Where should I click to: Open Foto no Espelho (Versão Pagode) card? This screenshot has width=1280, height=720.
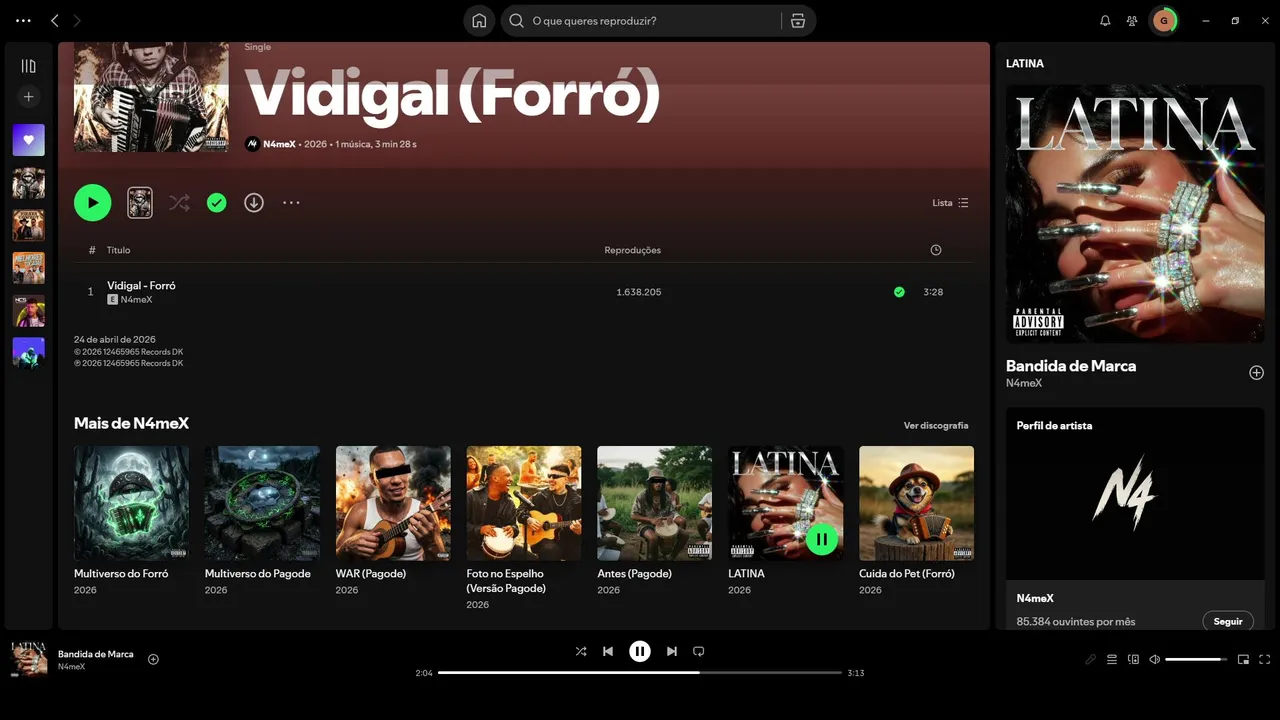pos(524,529)
